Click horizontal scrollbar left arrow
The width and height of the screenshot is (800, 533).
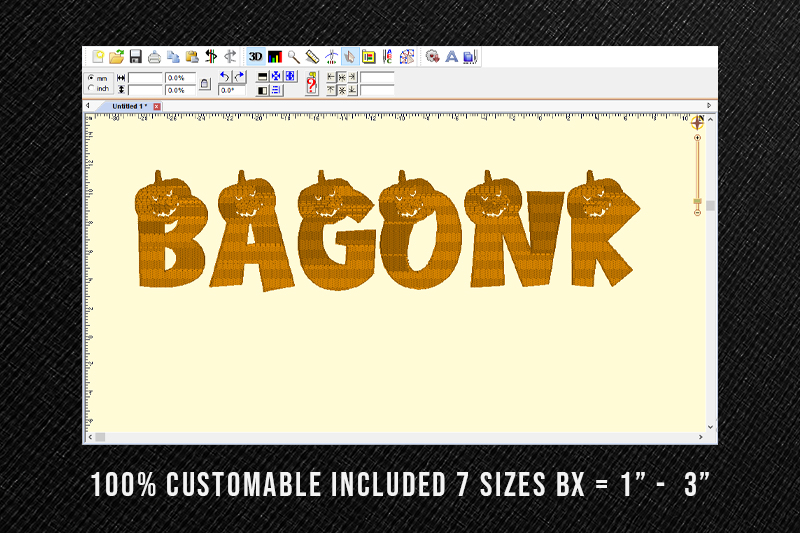point(90,437)
